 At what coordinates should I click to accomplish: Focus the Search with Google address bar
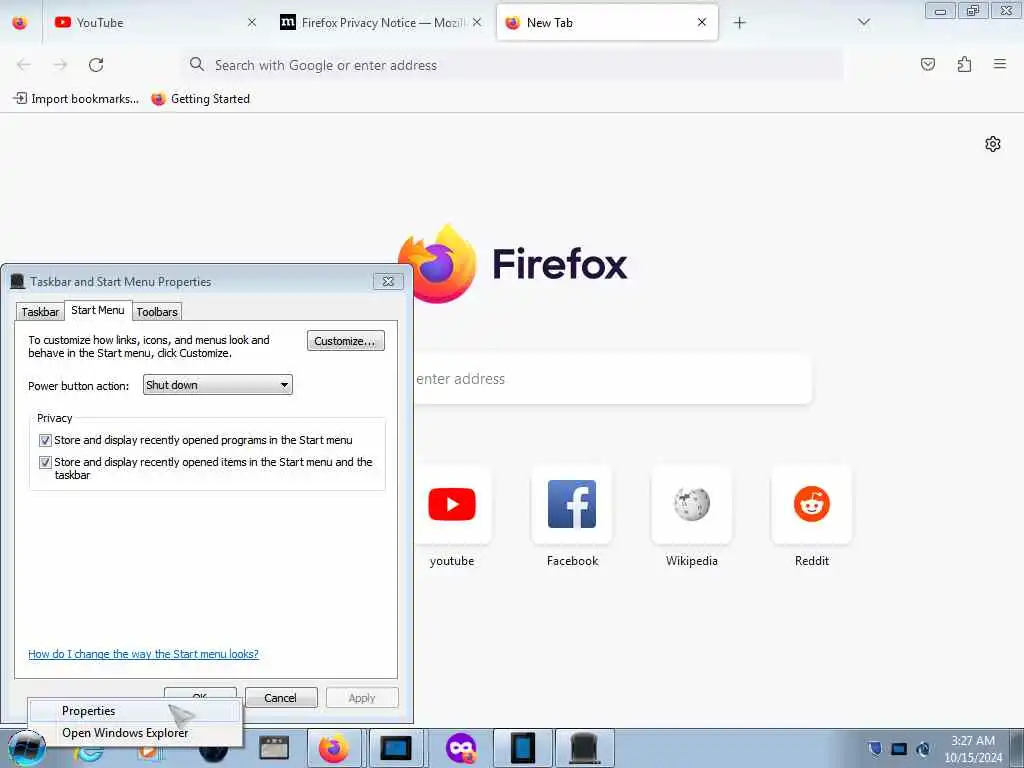tap(513, 65)
